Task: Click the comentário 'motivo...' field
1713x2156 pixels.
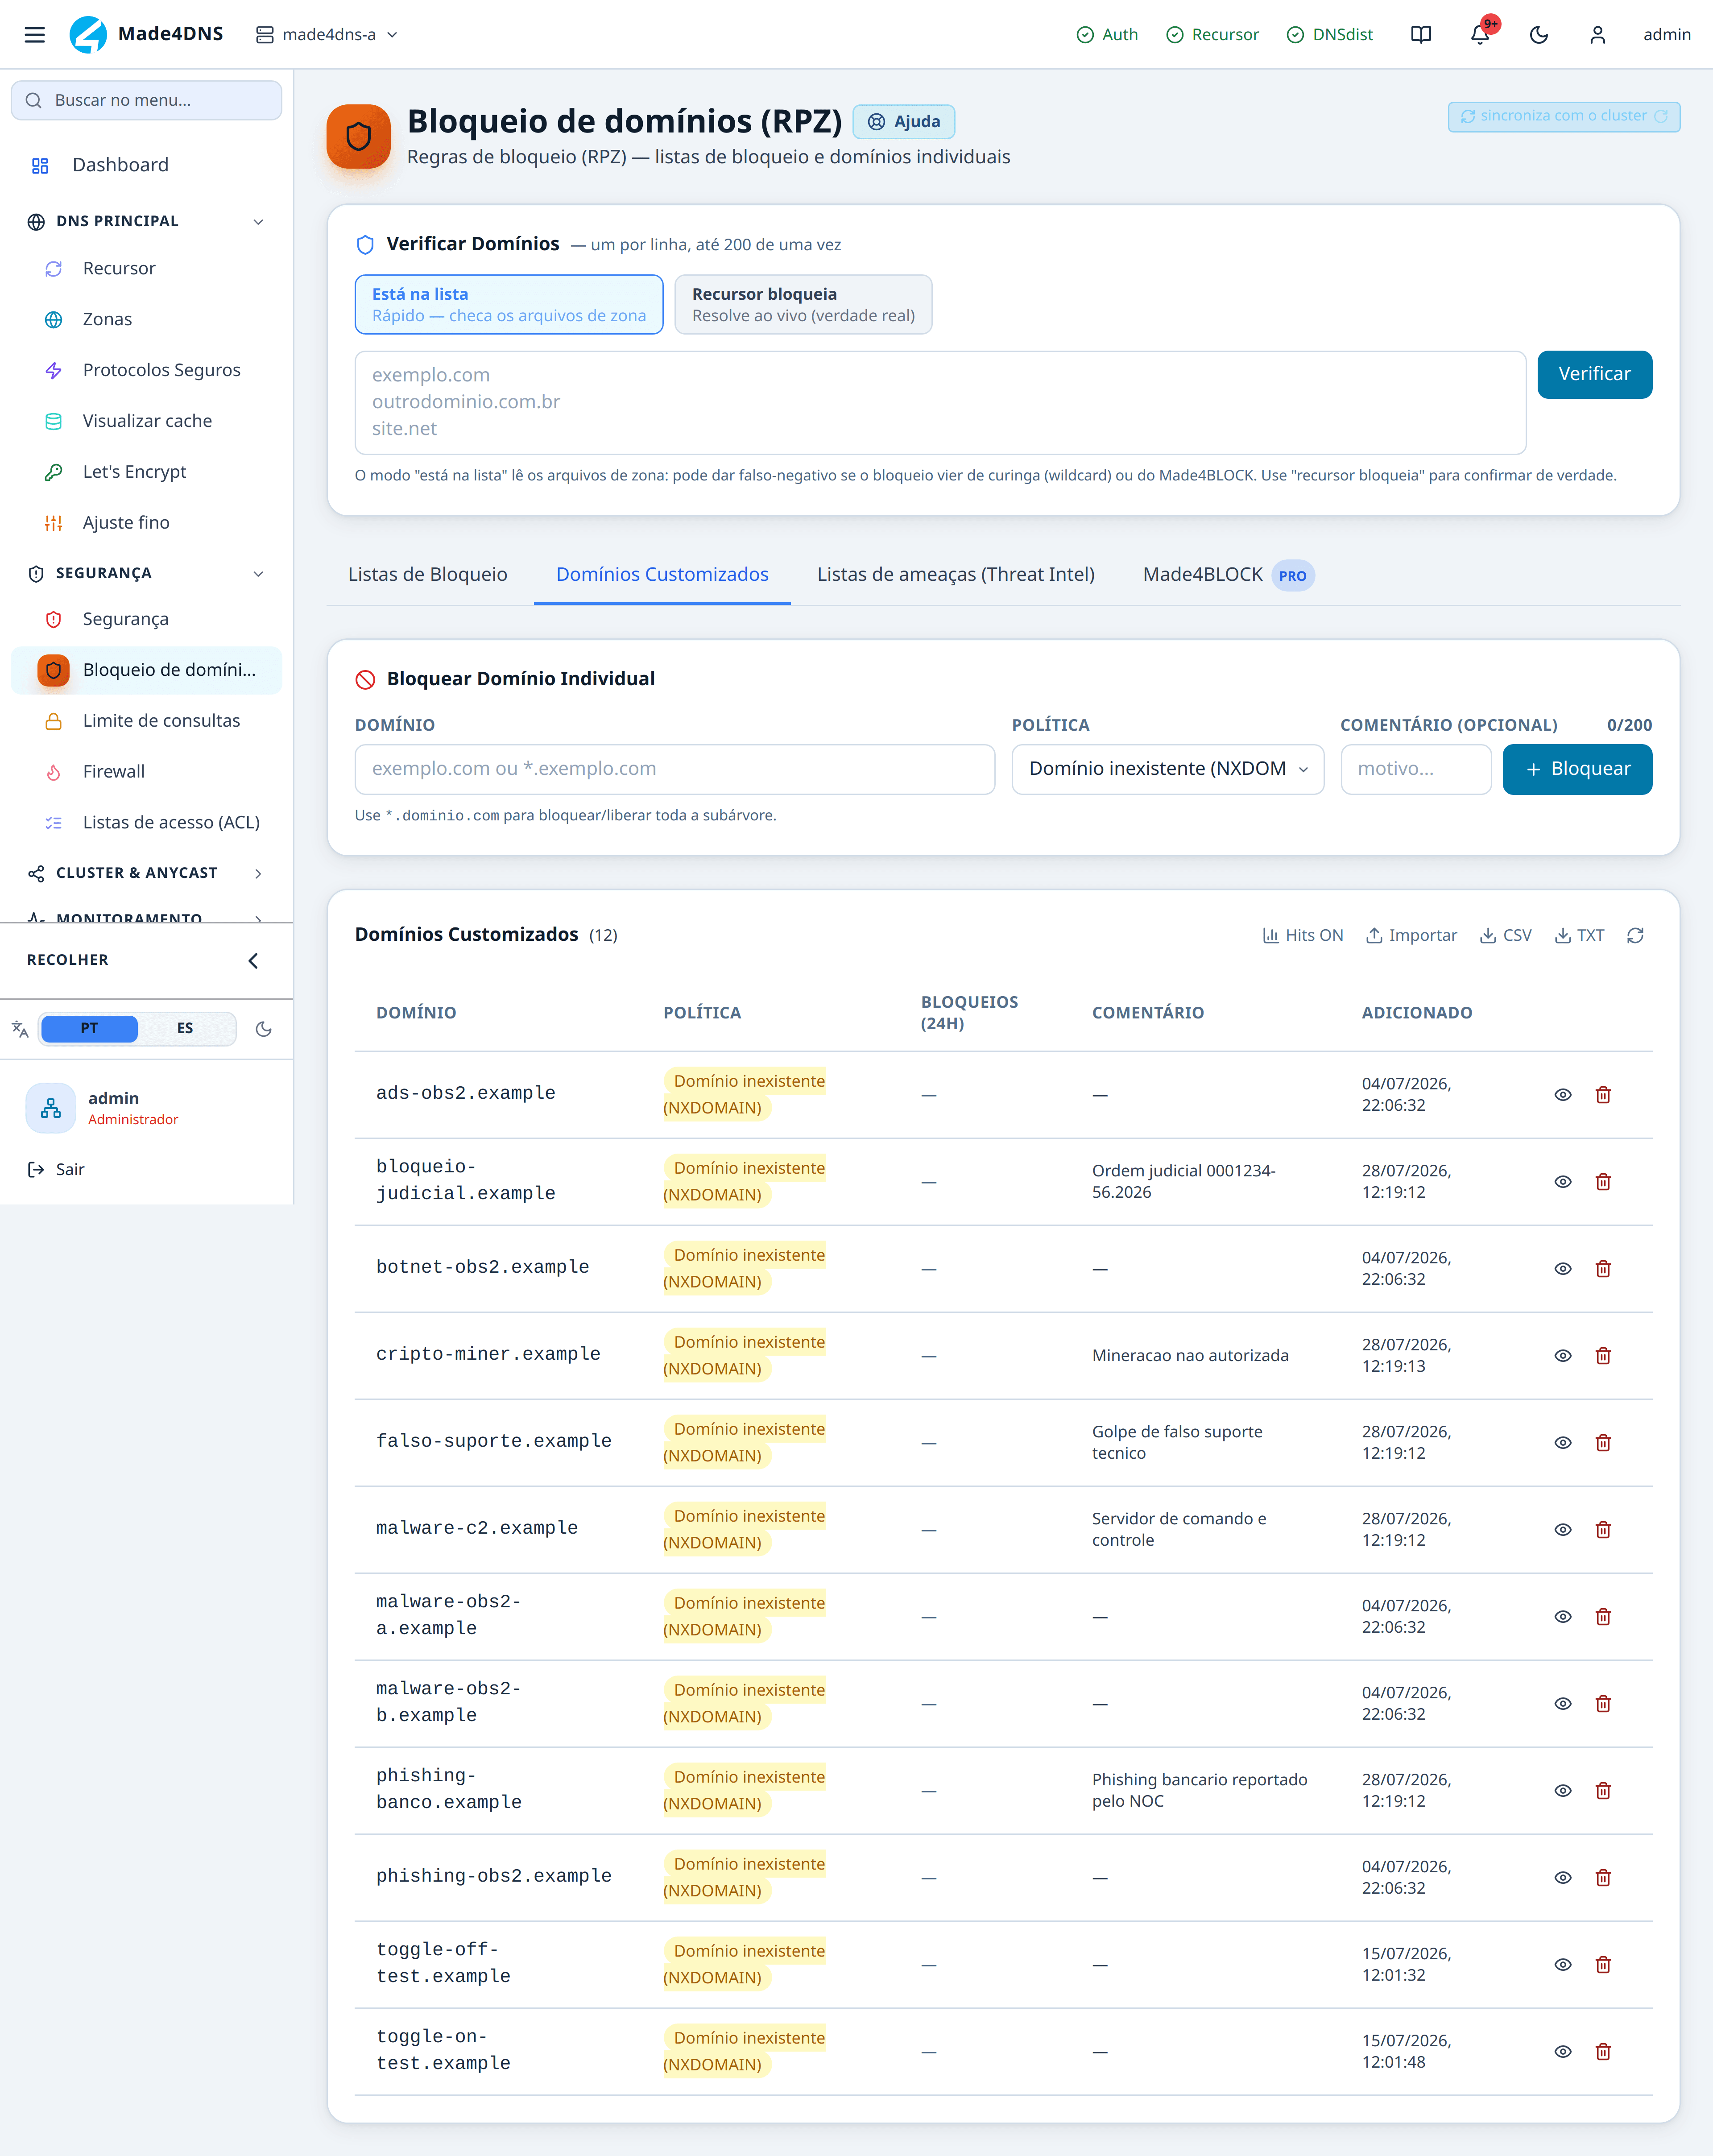Action: (x=1415, y=769)
